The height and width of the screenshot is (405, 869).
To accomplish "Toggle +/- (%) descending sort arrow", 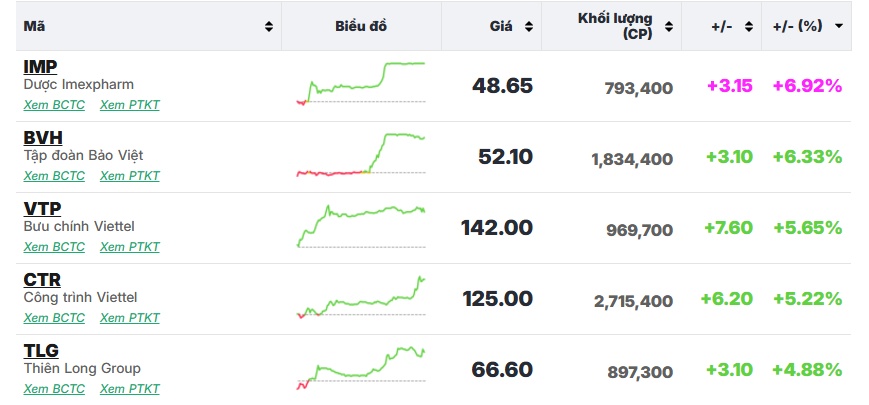I will click(839, 26).
